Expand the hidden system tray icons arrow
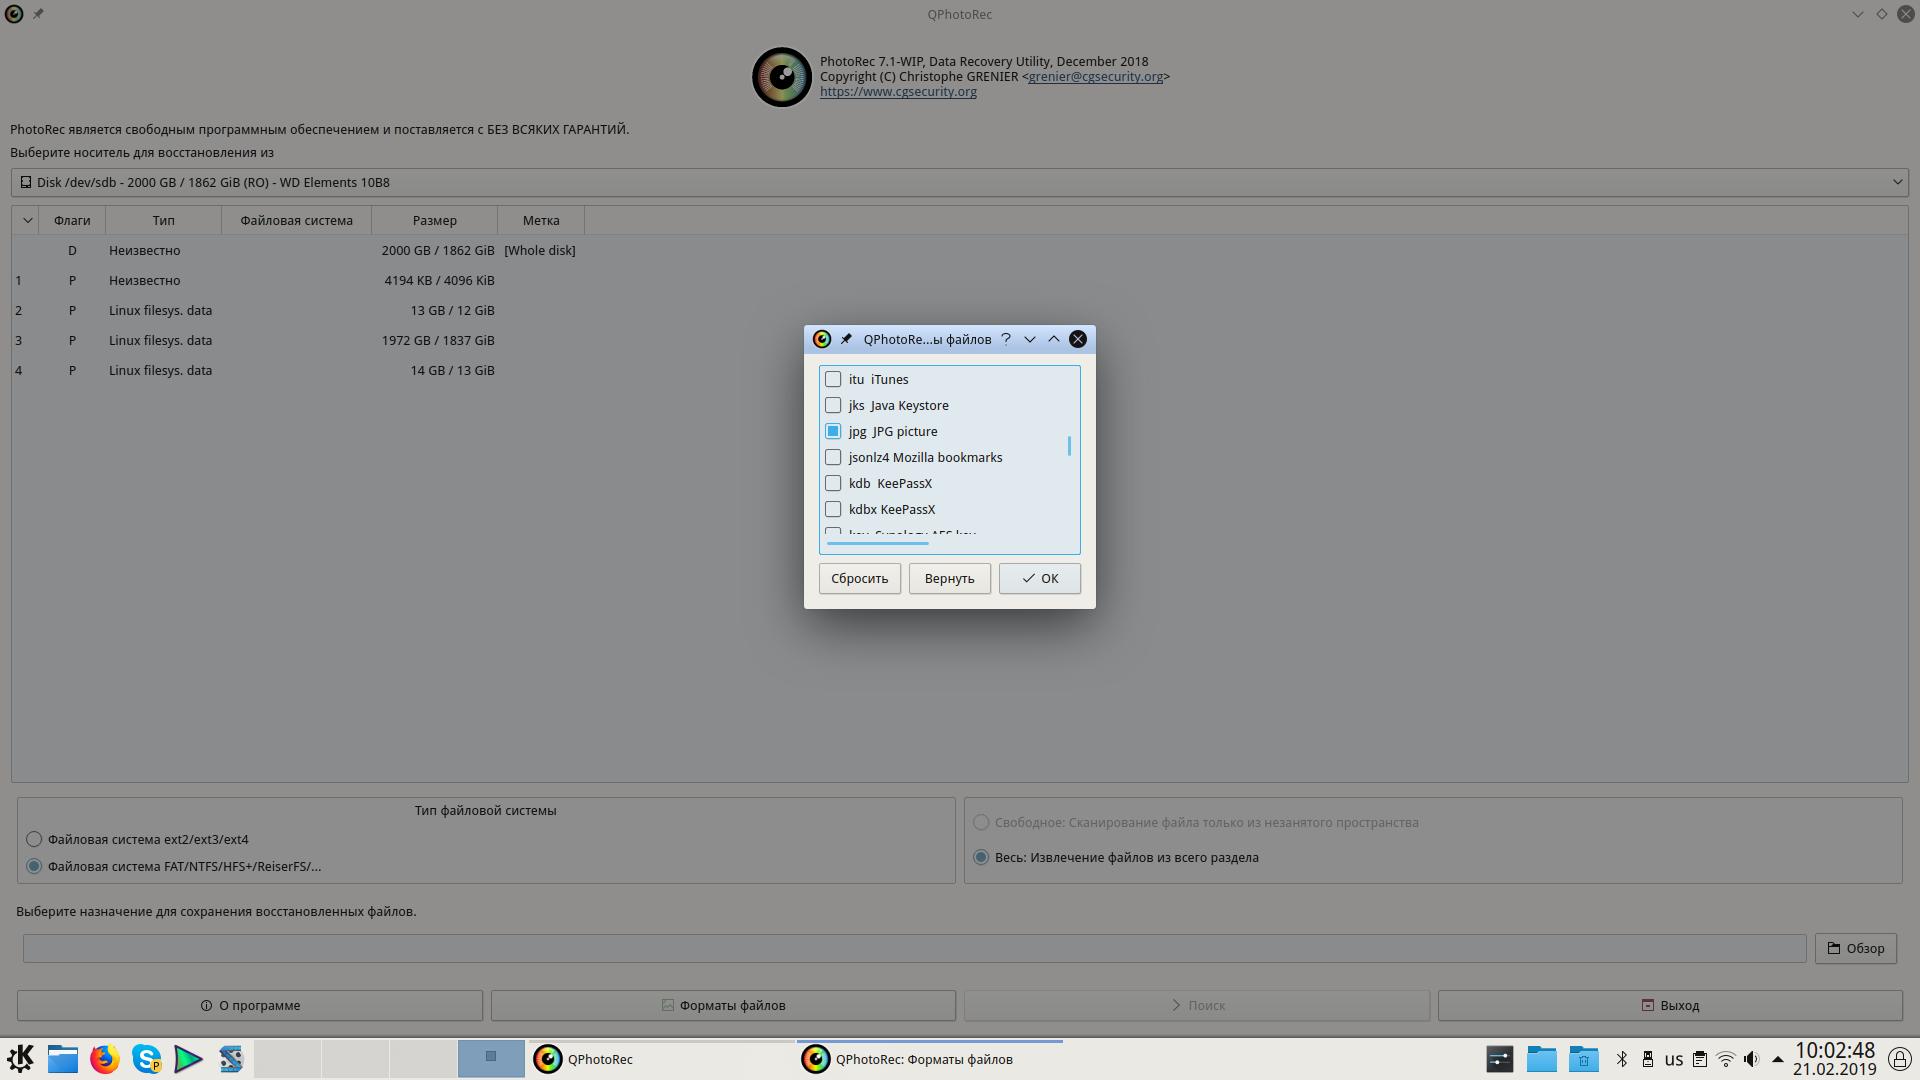1920x1080 pixels. [x=1777, y=1059]
